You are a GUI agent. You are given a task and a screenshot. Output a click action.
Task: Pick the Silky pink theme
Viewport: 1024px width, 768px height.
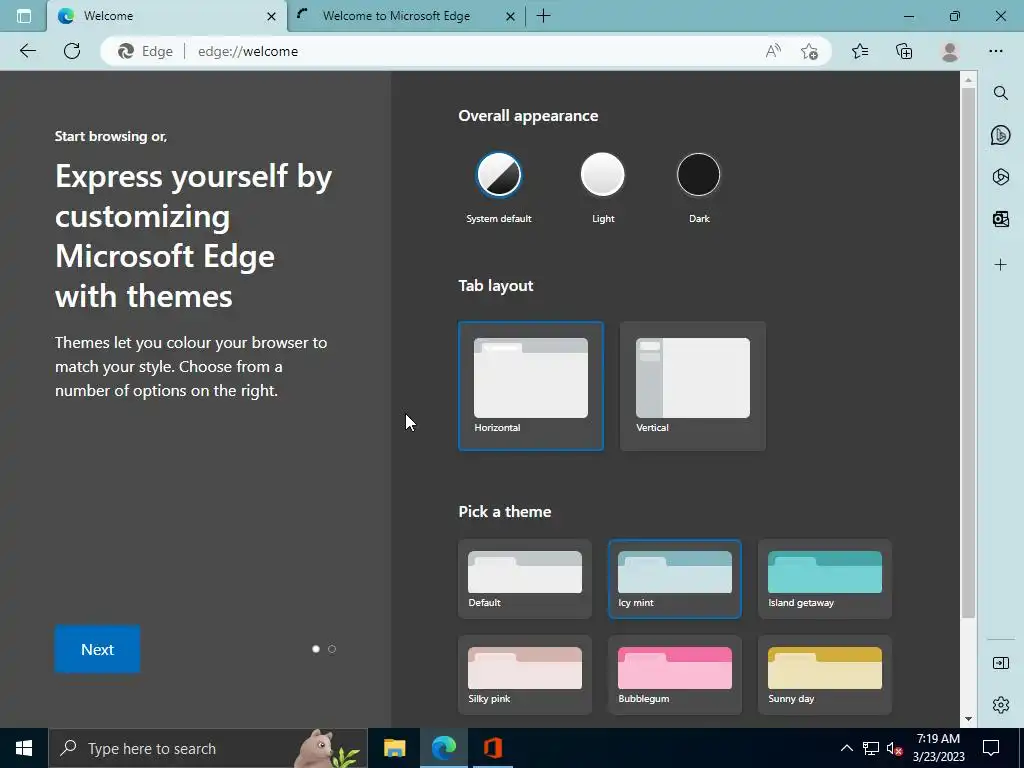[x=525, y=675]
